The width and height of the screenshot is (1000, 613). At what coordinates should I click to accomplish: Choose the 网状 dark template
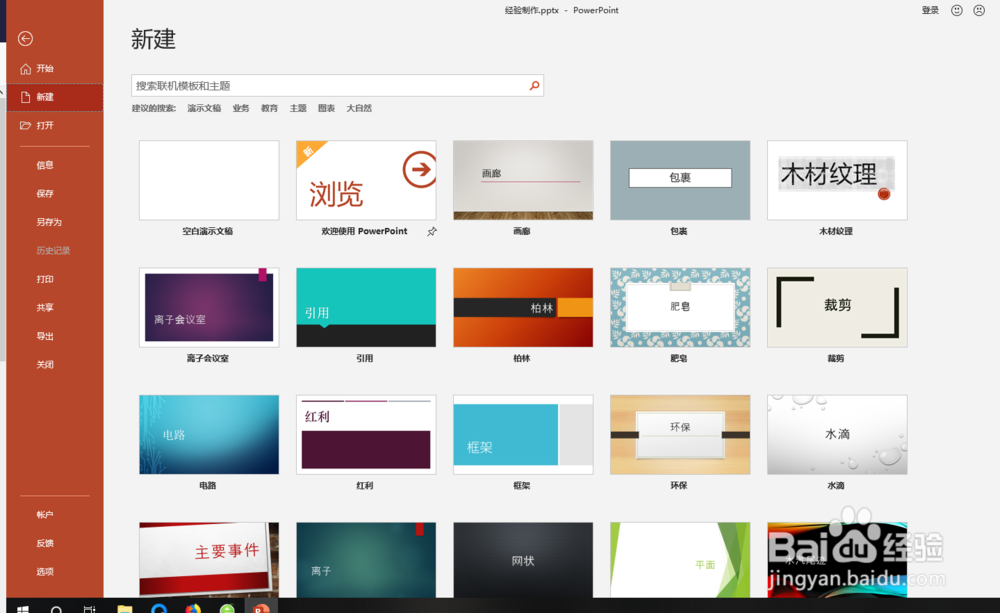click(x=523, y=559)
